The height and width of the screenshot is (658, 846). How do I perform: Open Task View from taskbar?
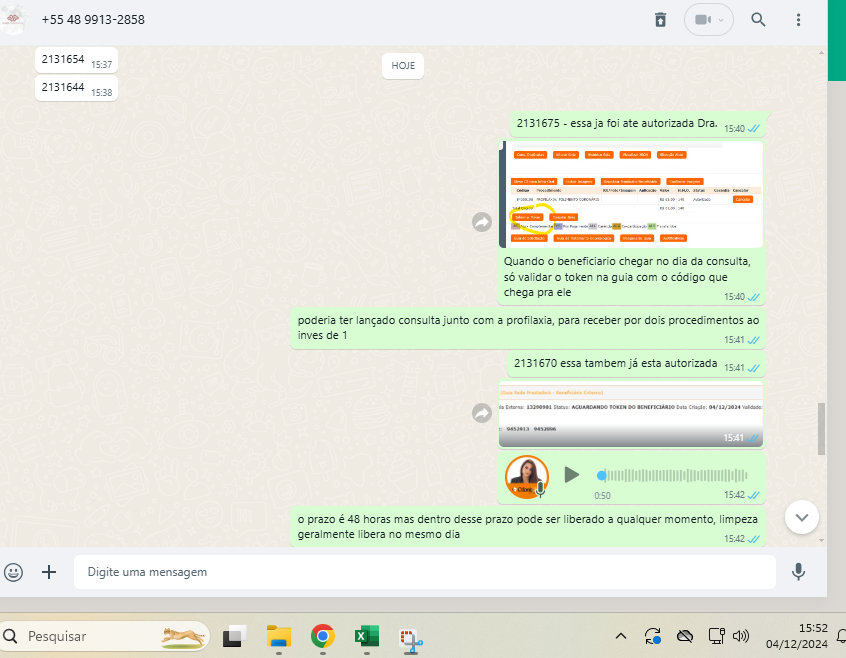coord(235,636)
